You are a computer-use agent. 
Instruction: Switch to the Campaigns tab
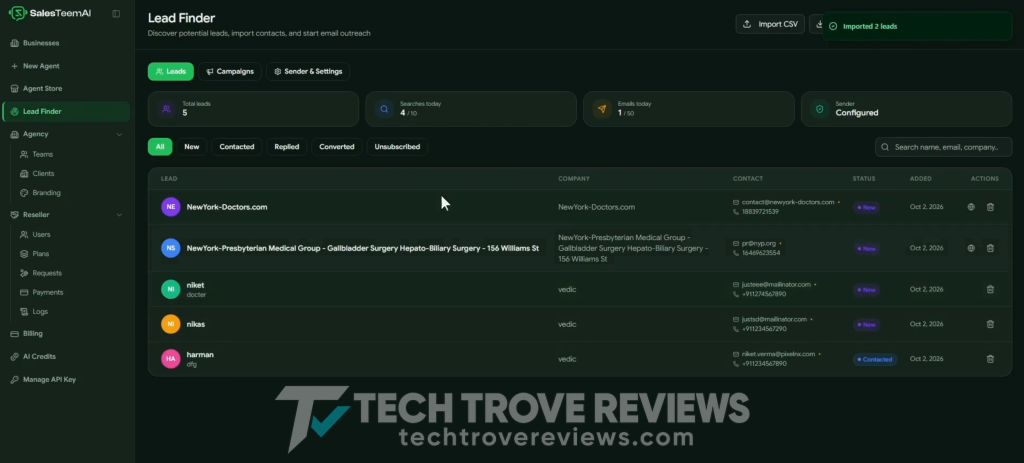[x=230, y=71]
